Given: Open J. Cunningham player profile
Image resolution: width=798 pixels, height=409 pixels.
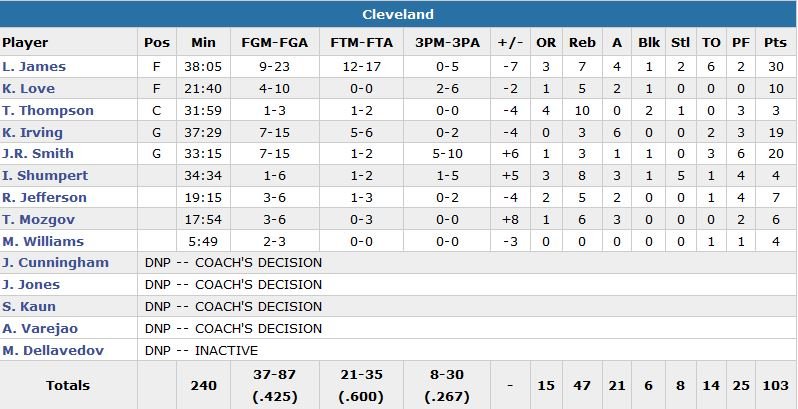Looking at the screenshot, I should click(x=55, y=263).
